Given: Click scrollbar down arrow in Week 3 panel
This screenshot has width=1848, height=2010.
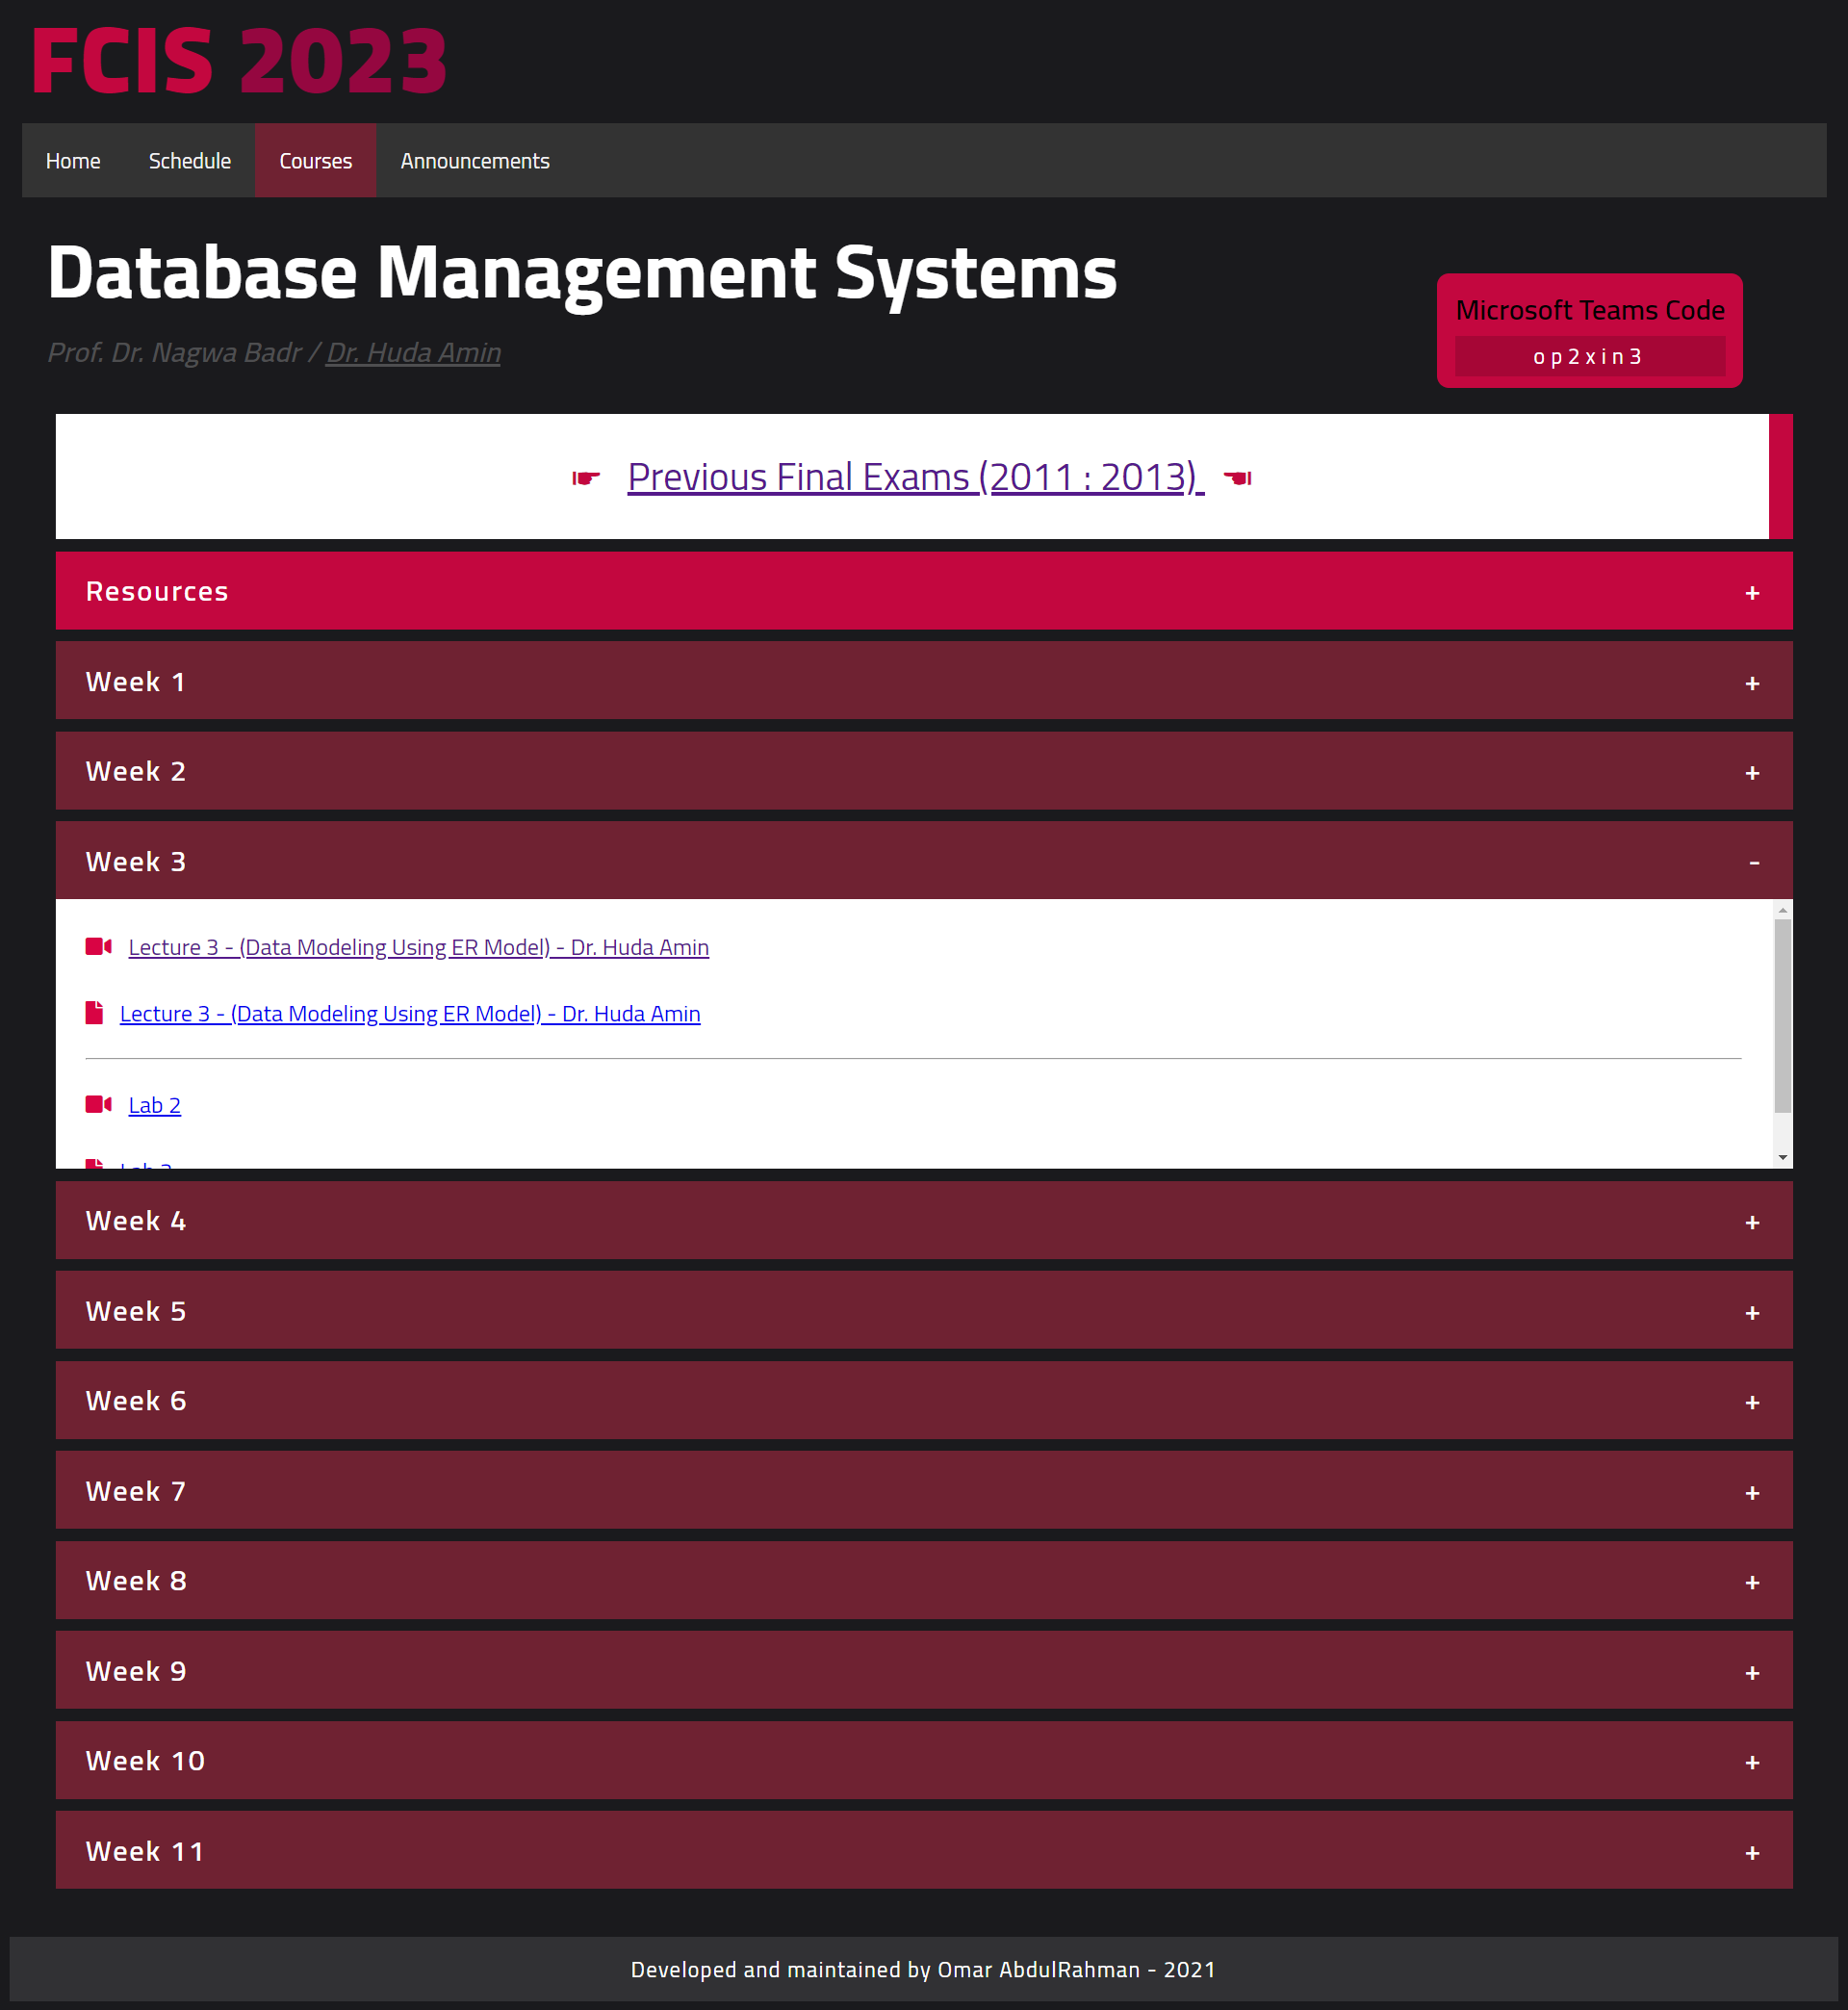Looking at the screenshot, I should coord(1782,1157).
